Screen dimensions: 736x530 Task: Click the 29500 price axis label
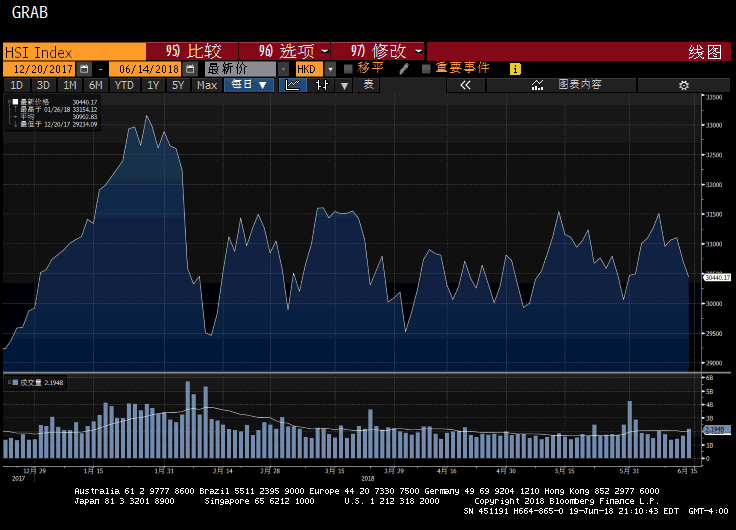(x=714, y=333)
